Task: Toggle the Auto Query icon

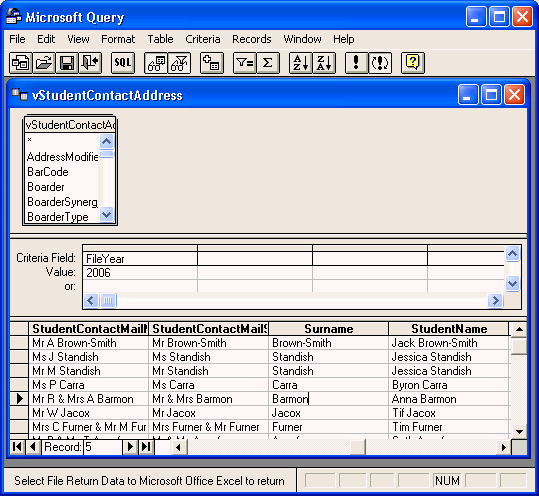Action: tap(380, 63)
